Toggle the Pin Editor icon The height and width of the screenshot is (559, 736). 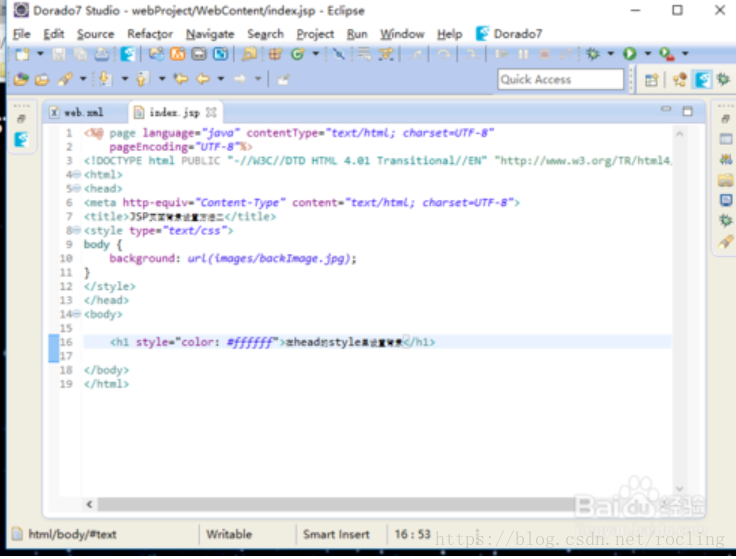point(283,80)
